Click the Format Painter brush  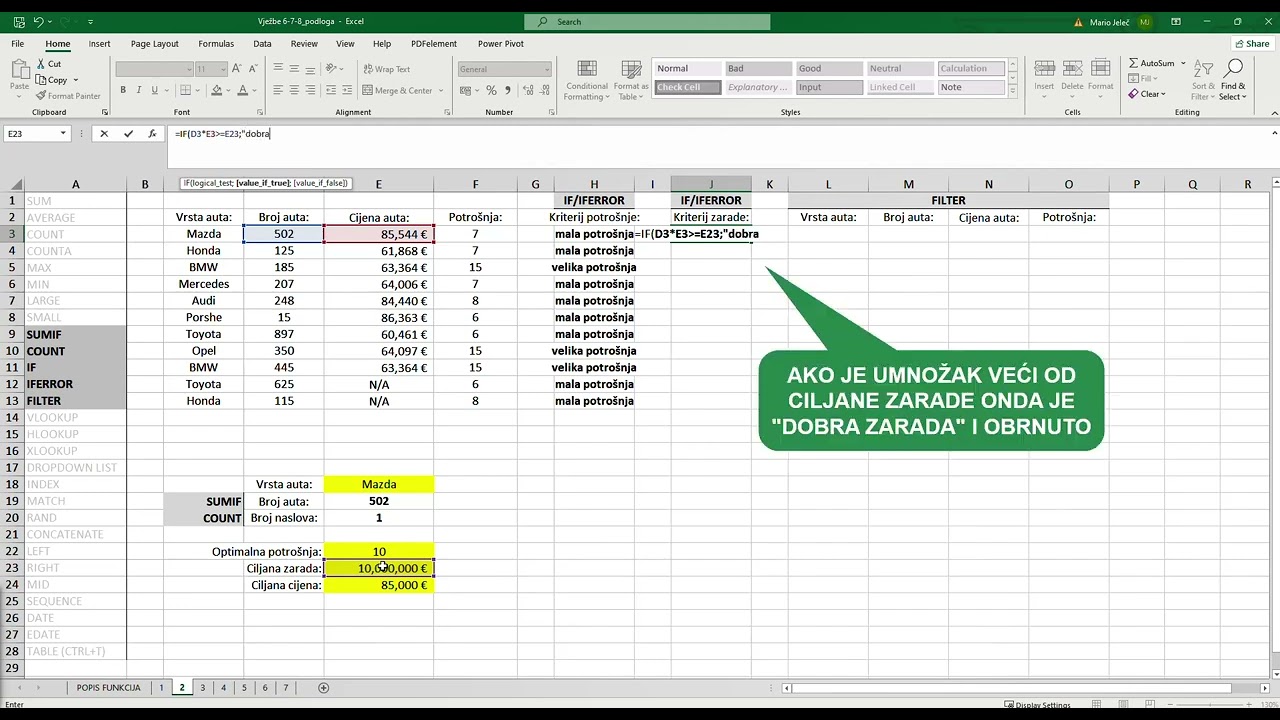point(68,96)
